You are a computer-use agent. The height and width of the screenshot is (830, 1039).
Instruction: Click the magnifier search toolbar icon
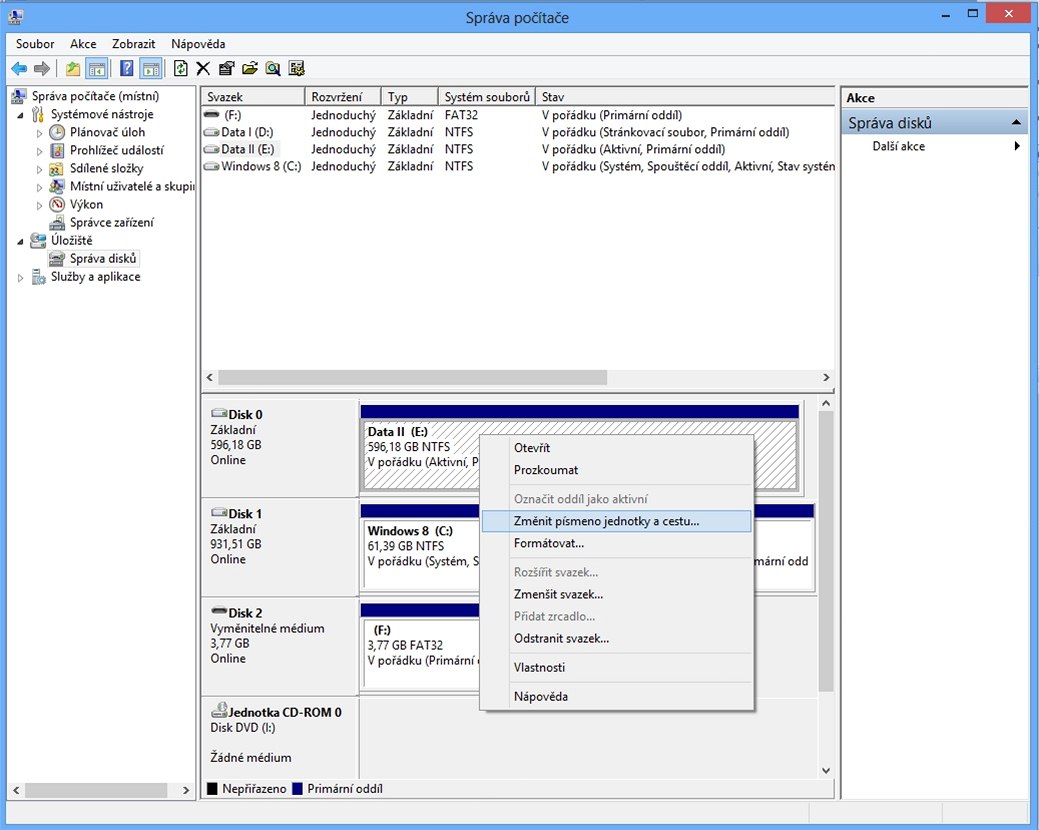click(272, 68)
